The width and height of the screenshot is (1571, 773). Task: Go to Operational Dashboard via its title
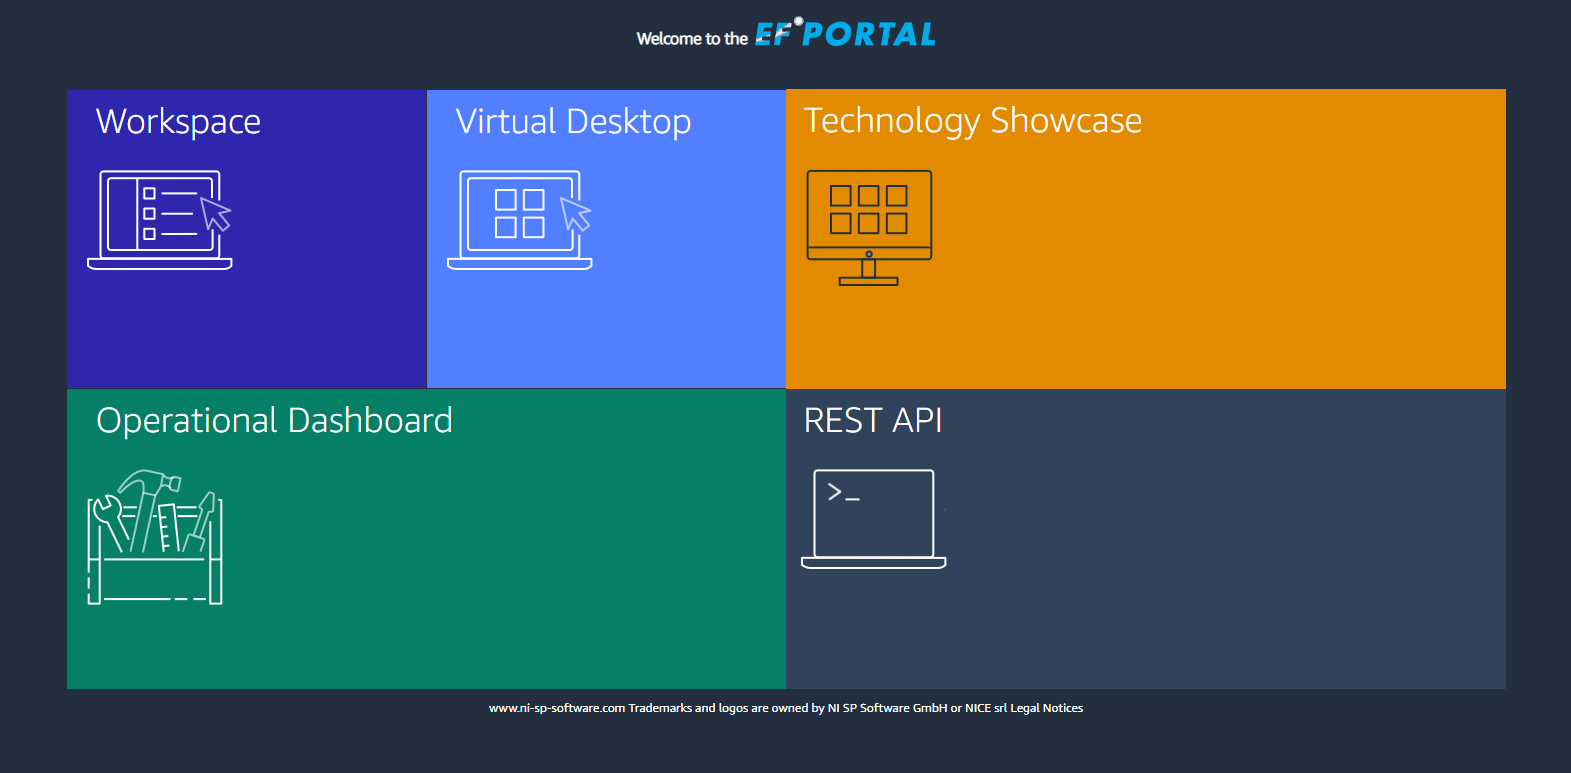(274, 421)
